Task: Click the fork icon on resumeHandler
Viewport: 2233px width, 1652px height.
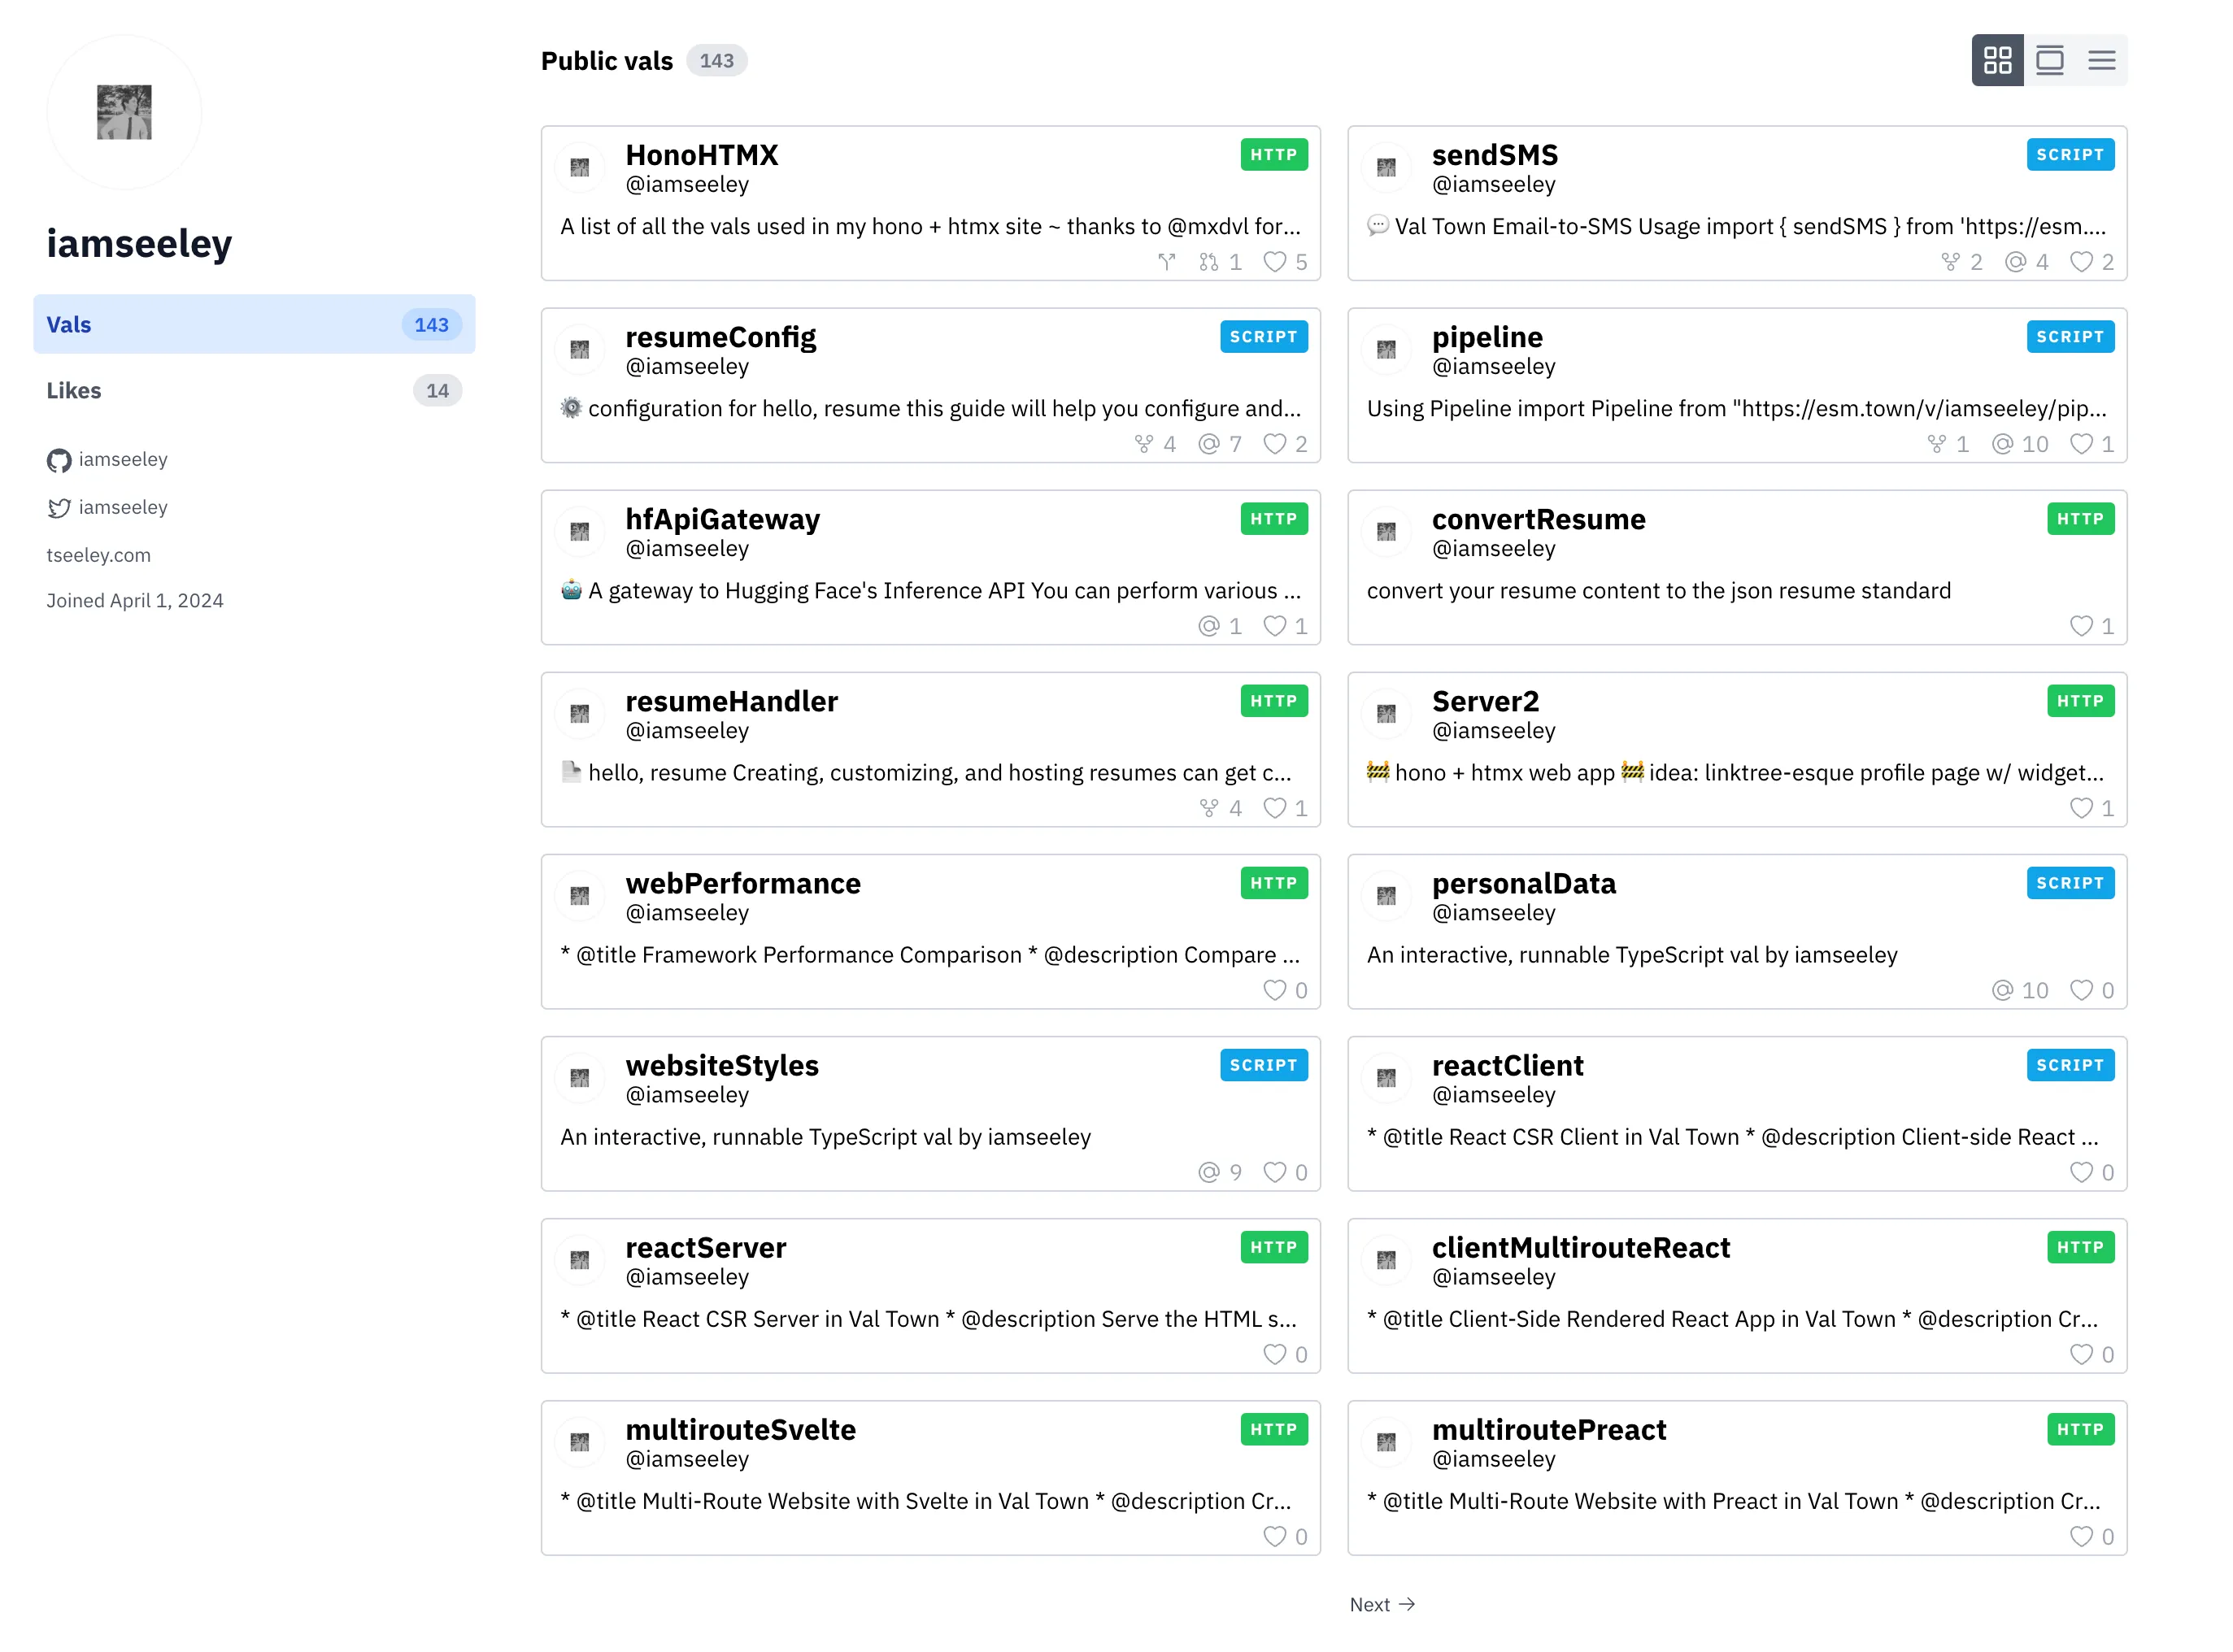Action: pos(1209,808)
